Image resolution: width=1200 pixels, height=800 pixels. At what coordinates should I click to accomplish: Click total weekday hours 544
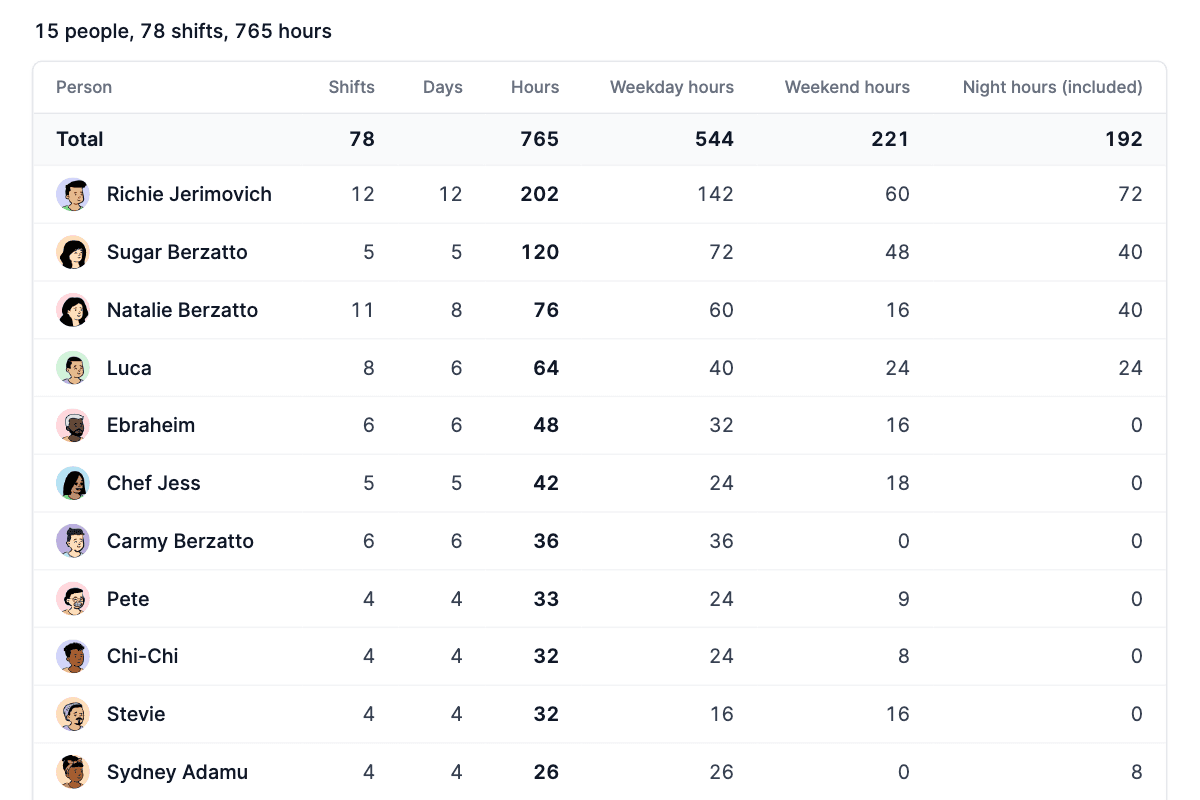(714, 139)
